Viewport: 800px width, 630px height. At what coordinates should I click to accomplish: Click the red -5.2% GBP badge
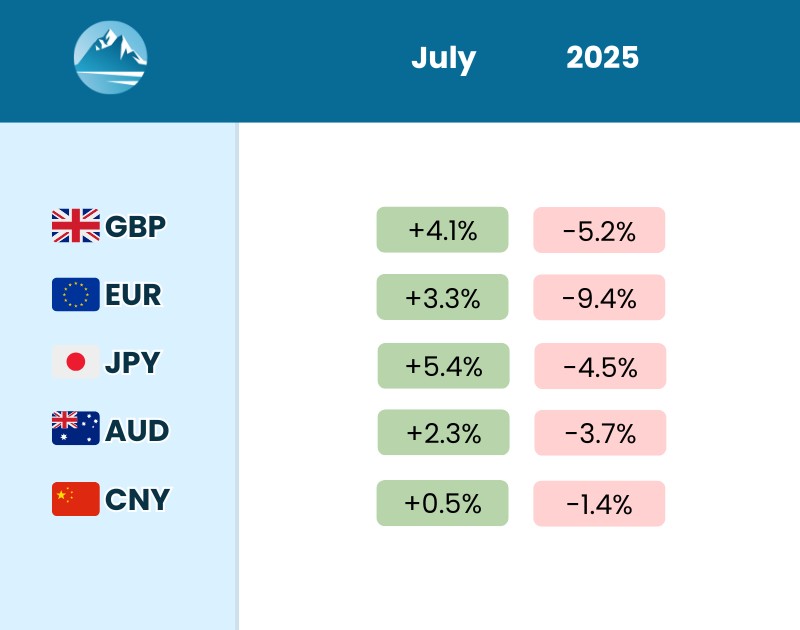[x=599, y=230]
